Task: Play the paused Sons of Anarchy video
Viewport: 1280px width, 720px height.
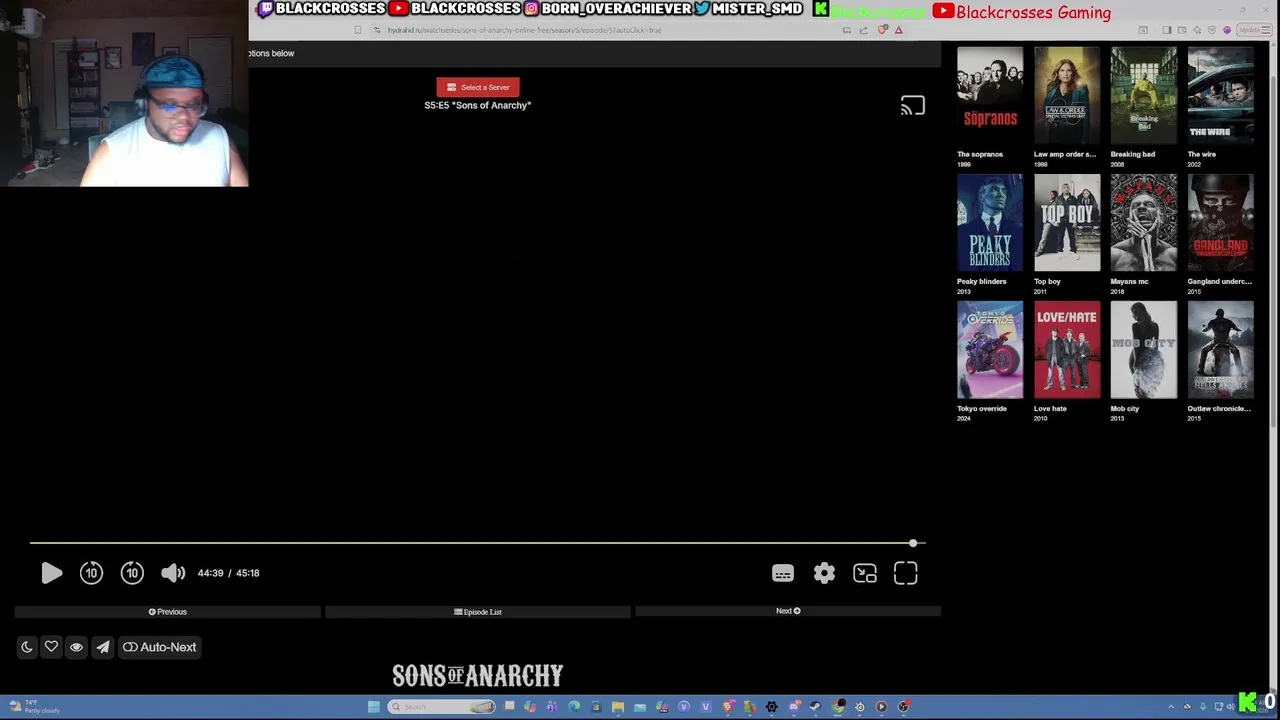Action: (x=51, y=573)
